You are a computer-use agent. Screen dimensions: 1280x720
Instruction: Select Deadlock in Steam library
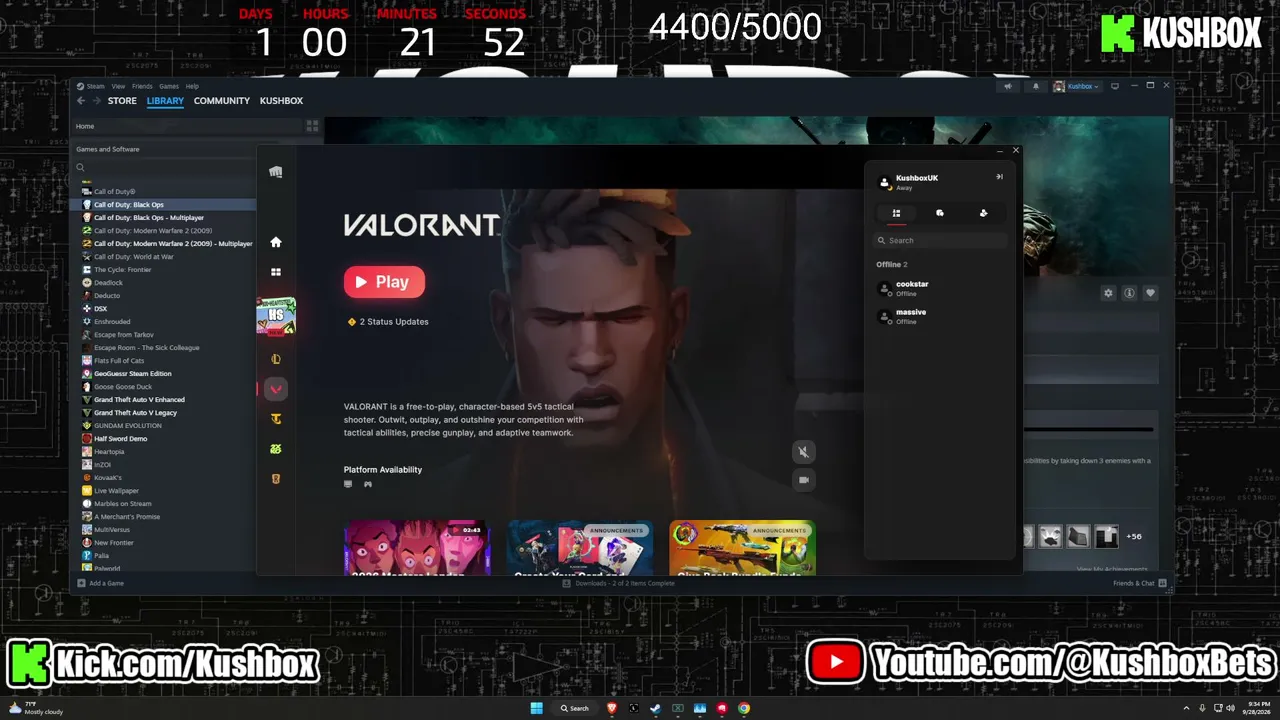109,282
